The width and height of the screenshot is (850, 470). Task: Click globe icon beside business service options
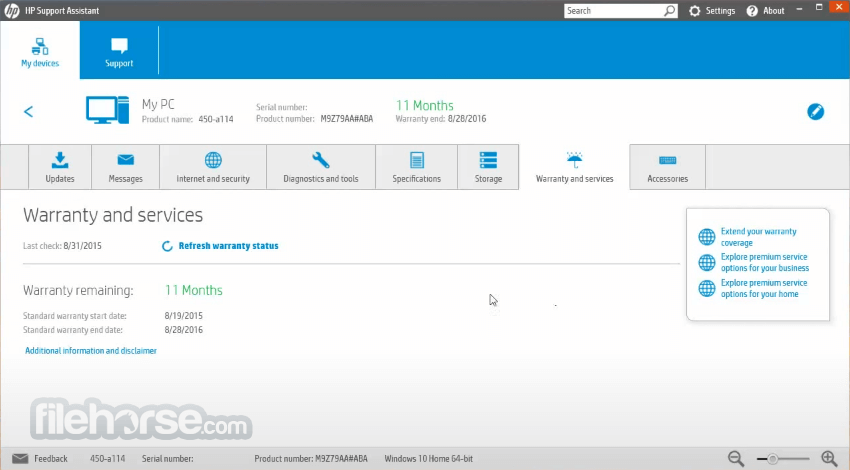click(x=706, y=262)
